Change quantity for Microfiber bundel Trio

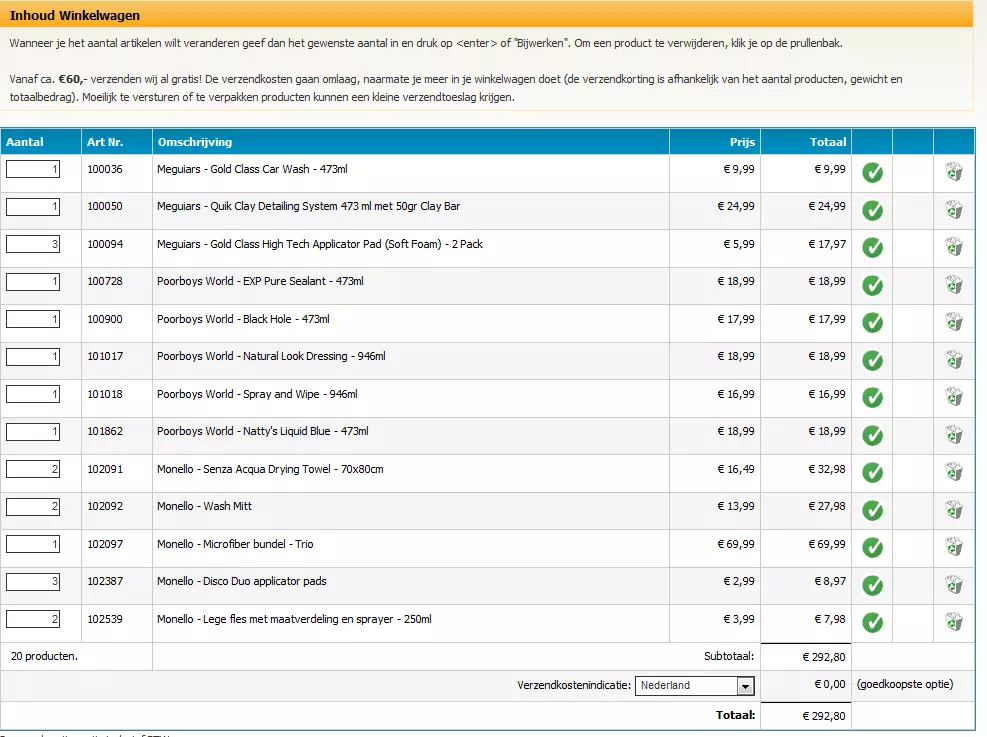[x=33, y=544]
